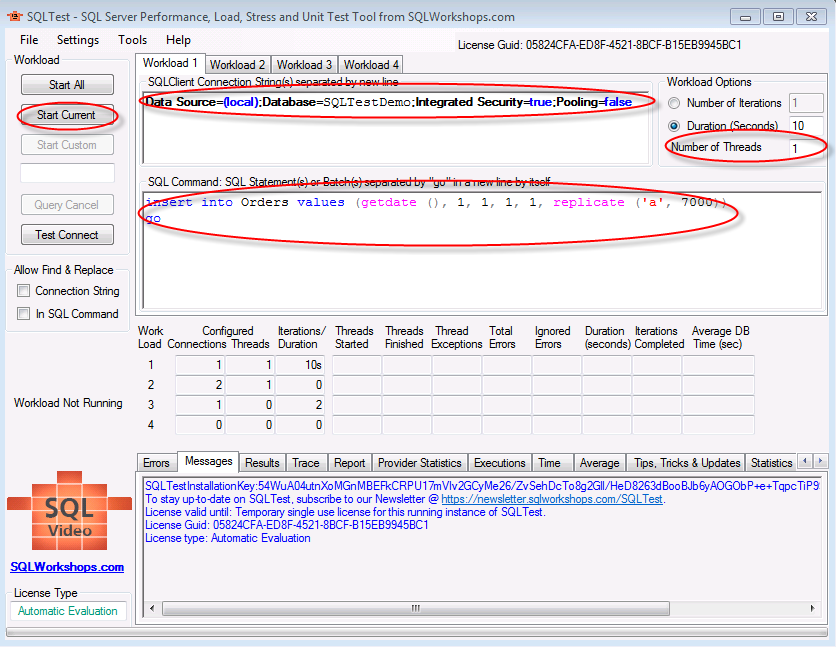Open the Settings menu

pos(78,40)
